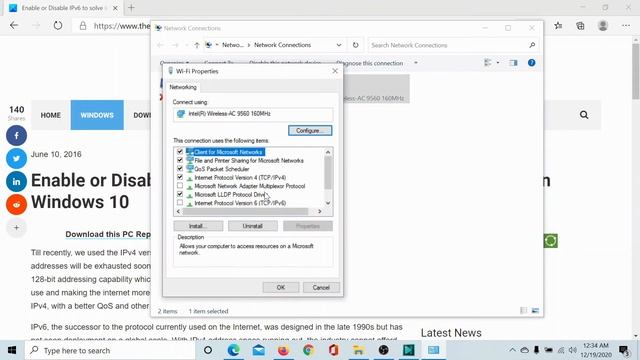Viewport: 640px width, 360px height.
Task: Share the article on LinkedIn
Action: click(x=16, y=182)
